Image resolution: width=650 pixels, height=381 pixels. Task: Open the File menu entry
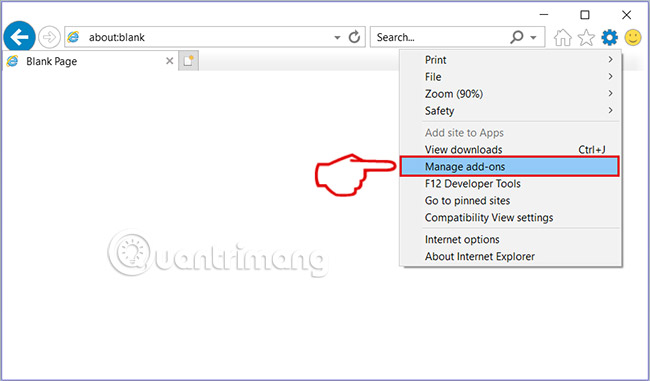click(x=511, y=77)
